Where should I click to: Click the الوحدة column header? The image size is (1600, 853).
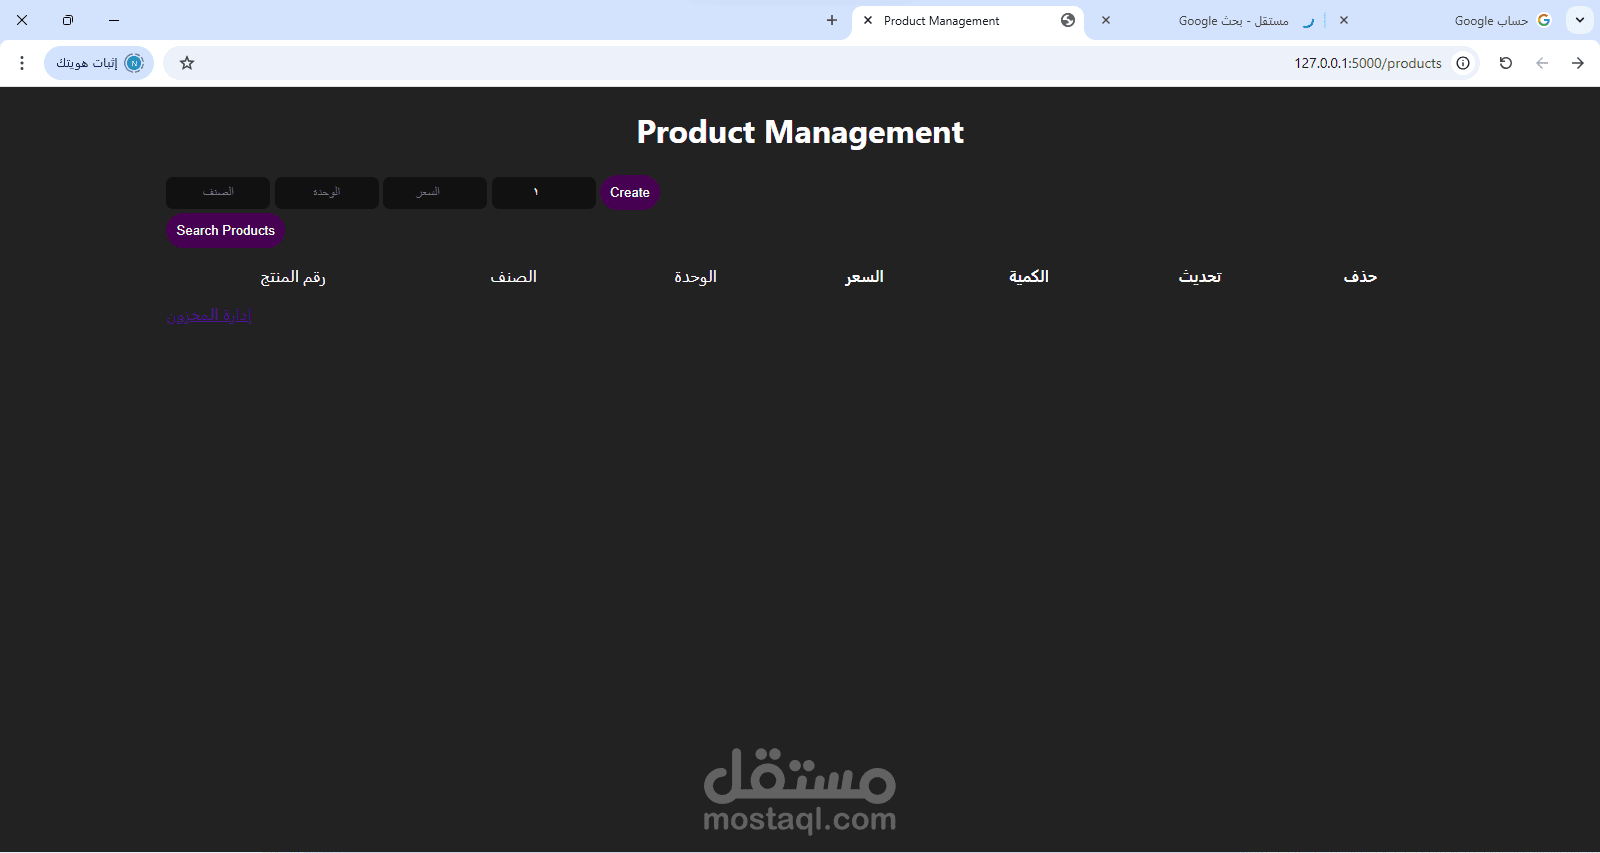[695, 277]
